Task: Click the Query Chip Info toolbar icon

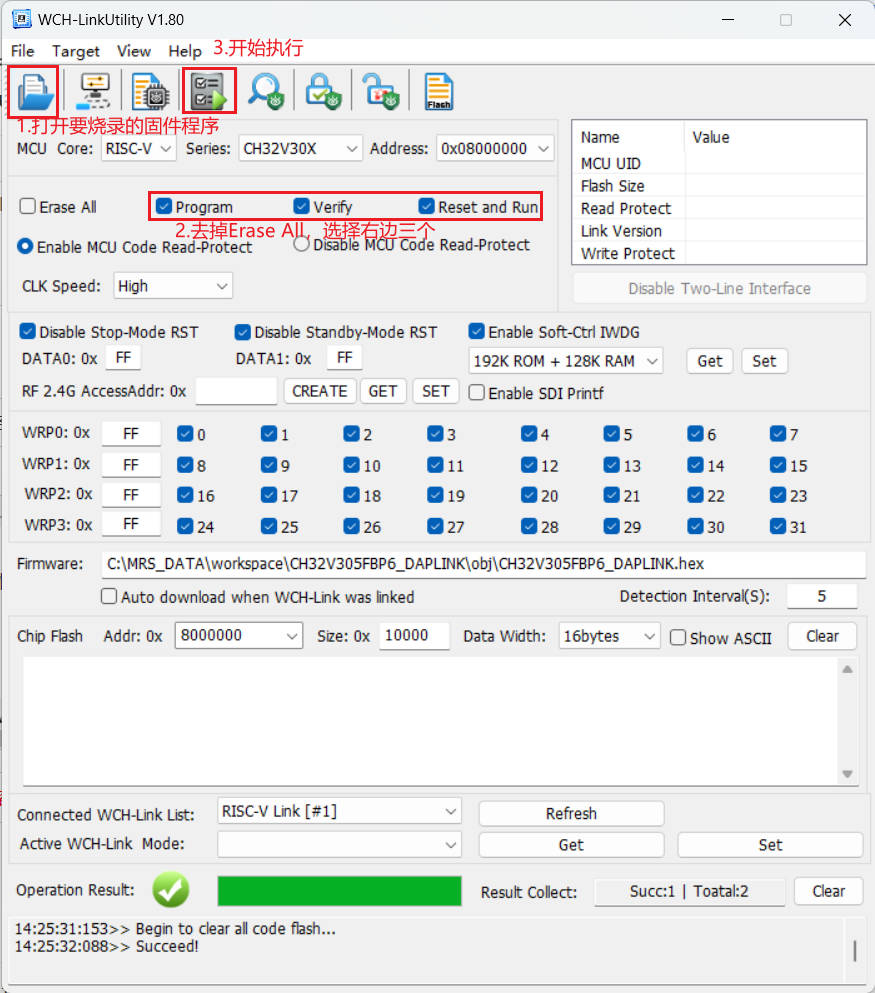Action: click(94, 91)
